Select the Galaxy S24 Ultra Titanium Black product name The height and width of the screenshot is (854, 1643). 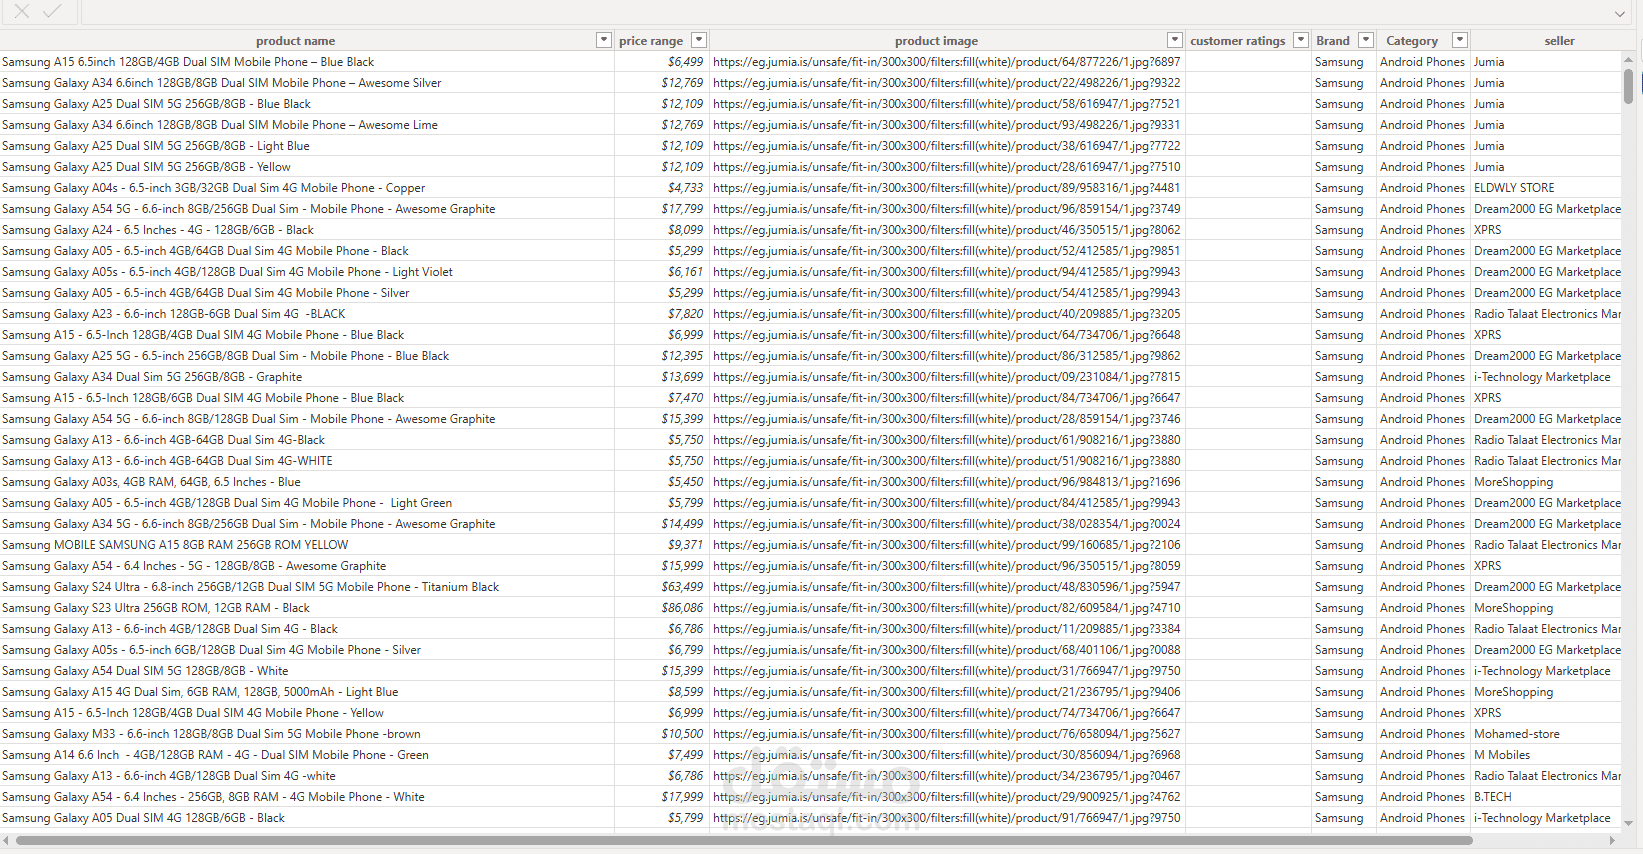click(250, 587)
